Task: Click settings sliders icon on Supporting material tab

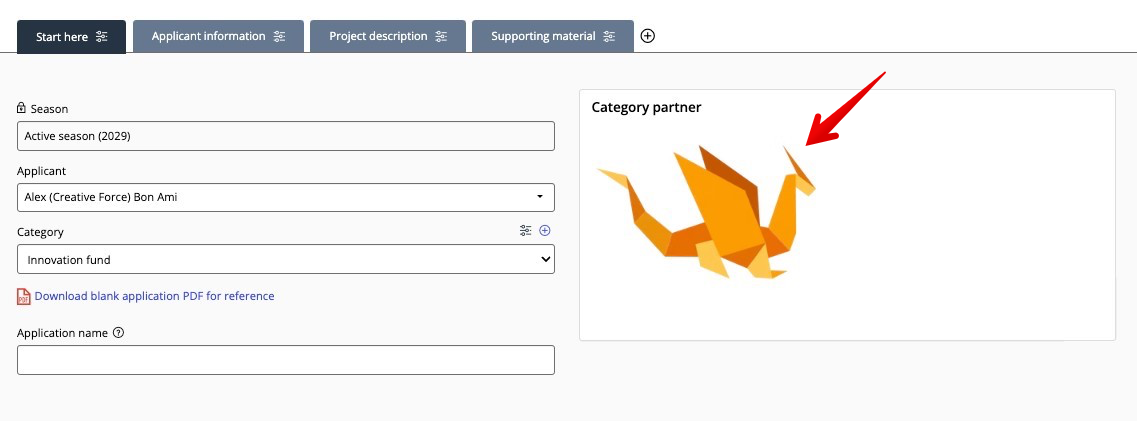Action: coord(609,36)
